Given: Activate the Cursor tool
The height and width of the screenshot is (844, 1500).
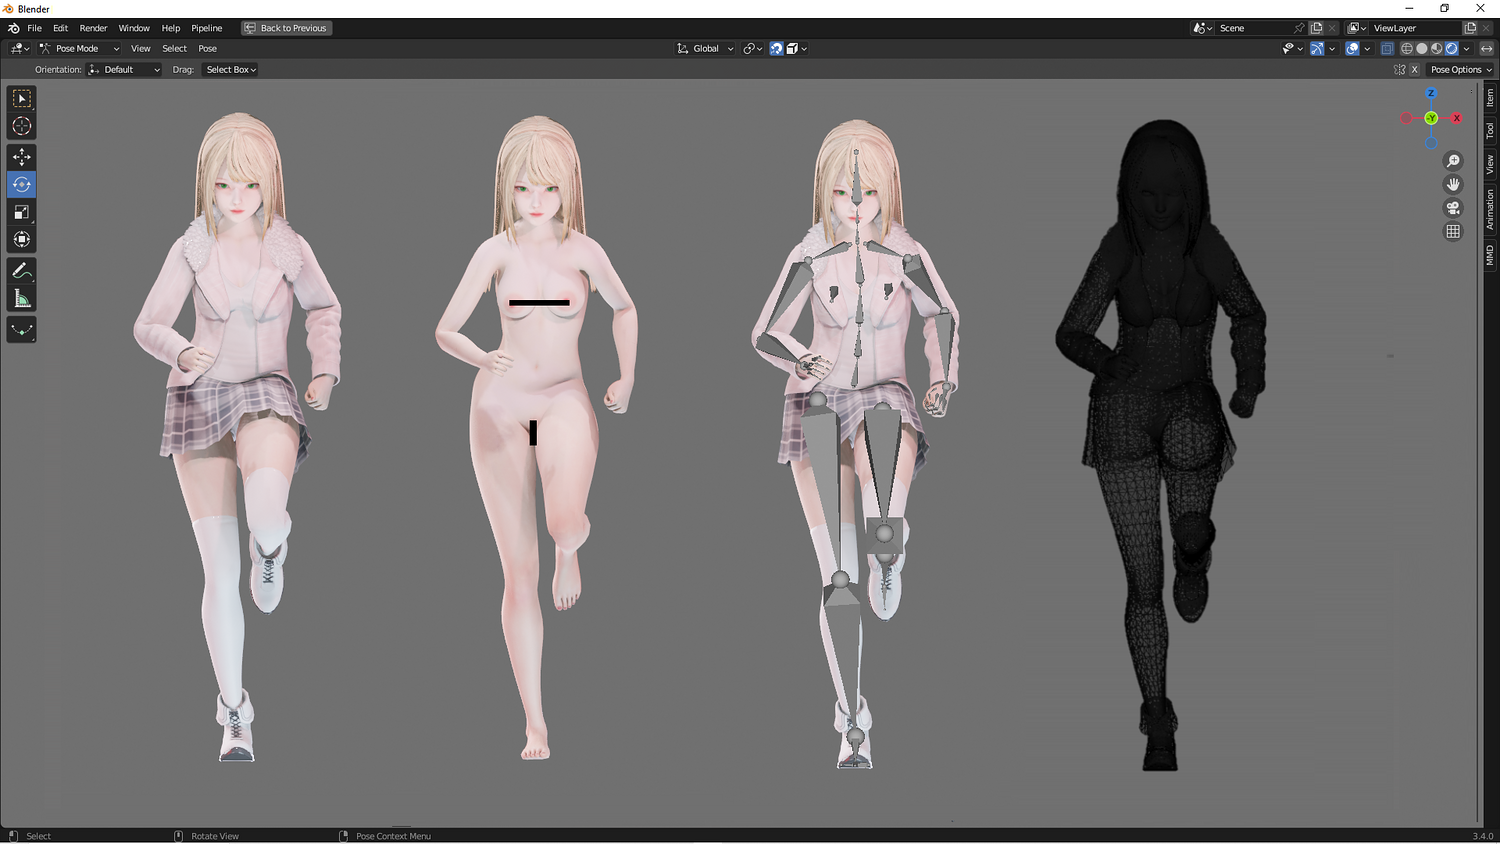Looking at the screenshot, I should coord(22,126).
